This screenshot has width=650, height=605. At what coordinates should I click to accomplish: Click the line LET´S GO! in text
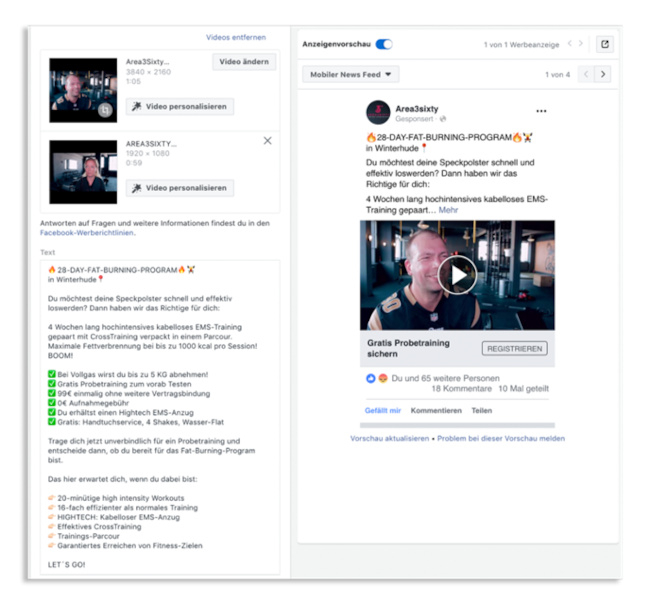point(66,565)
